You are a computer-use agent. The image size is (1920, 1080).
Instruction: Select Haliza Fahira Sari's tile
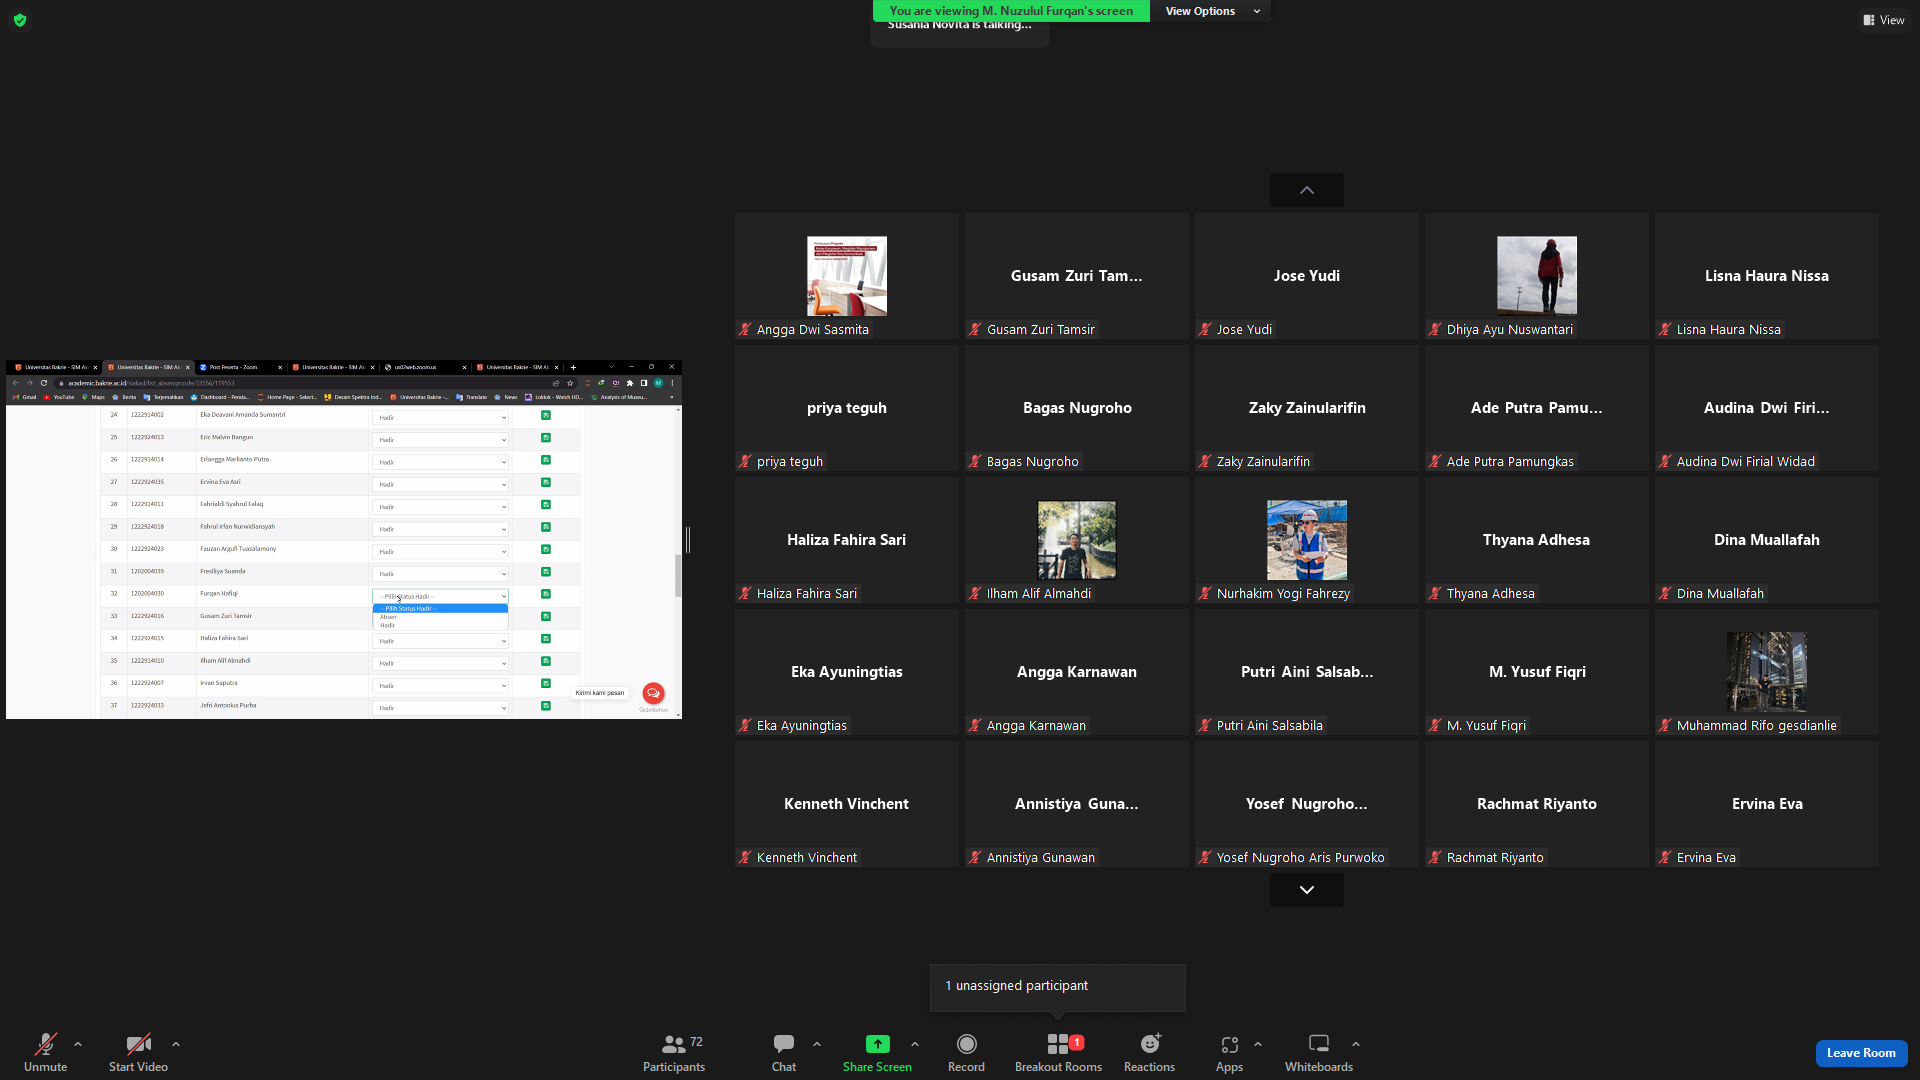tap(846, 540)
